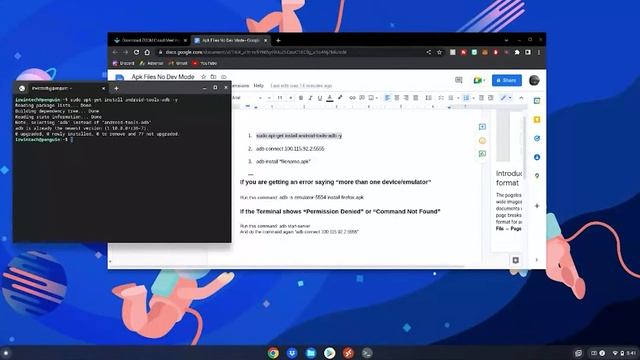The width and height of the screenshot is (640, 360).
Task: Open the Chrome three-dot menu
Action: coord(539,52)
